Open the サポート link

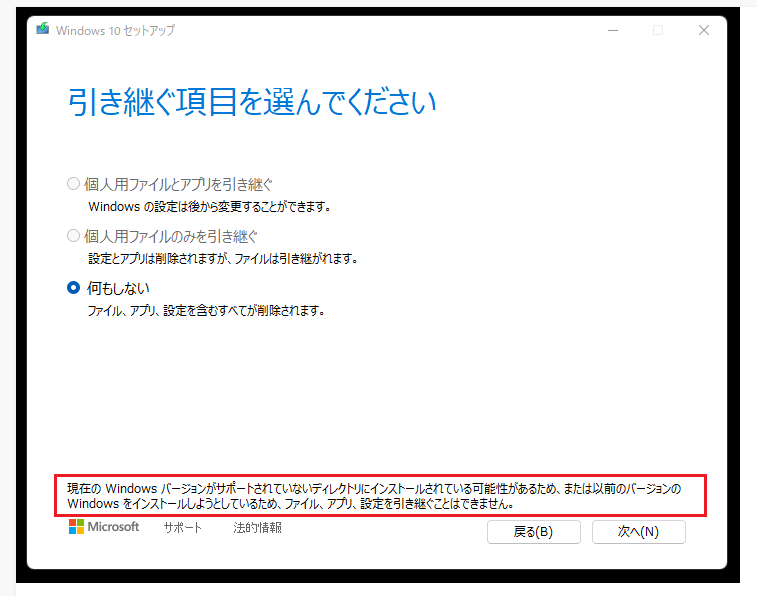tap(182, 527)
